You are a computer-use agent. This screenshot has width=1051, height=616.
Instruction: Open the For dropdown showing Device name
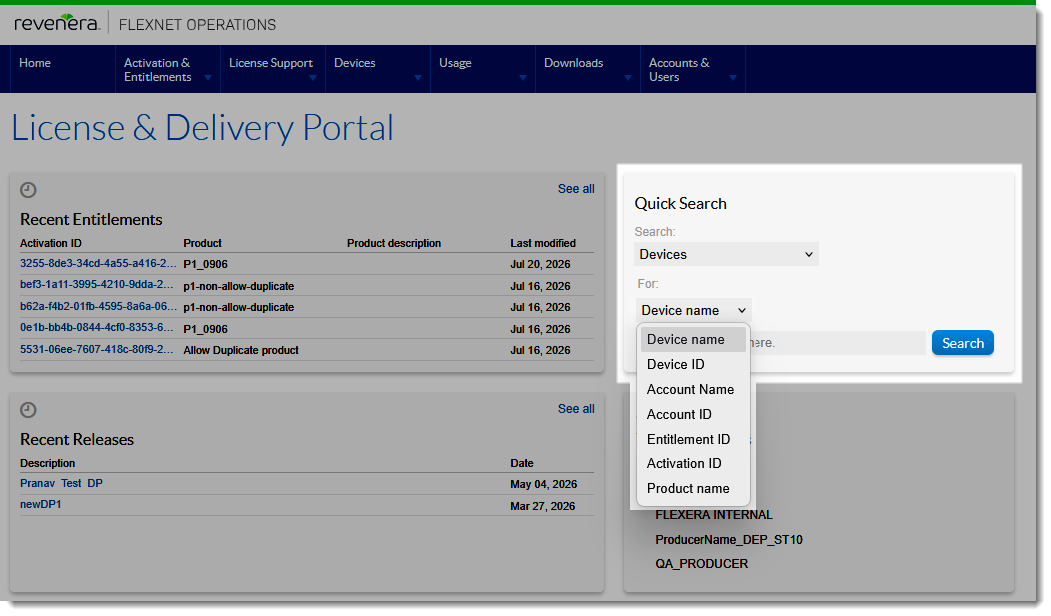tap(694, 310)
